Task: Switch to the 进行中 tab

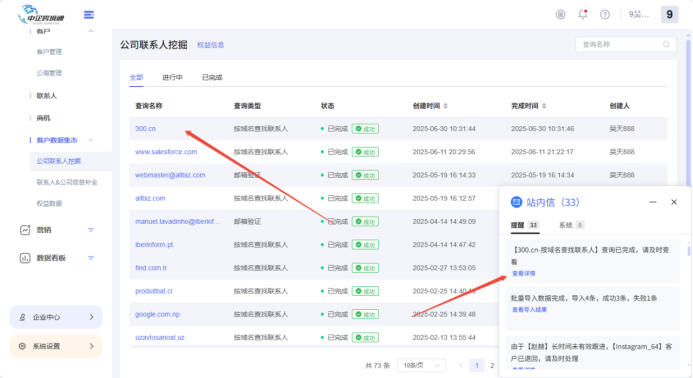Action: click(x=172, y=77)
